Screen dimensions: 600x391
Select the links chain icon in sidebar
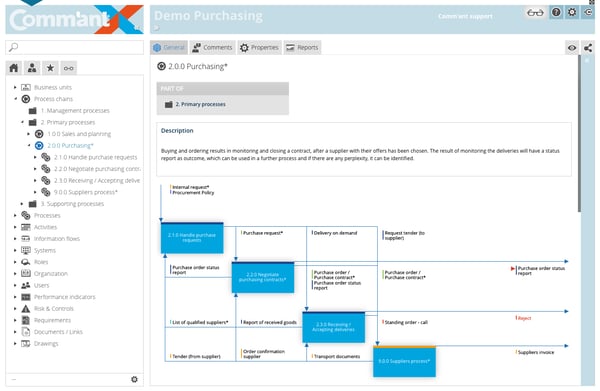[69, 68]
